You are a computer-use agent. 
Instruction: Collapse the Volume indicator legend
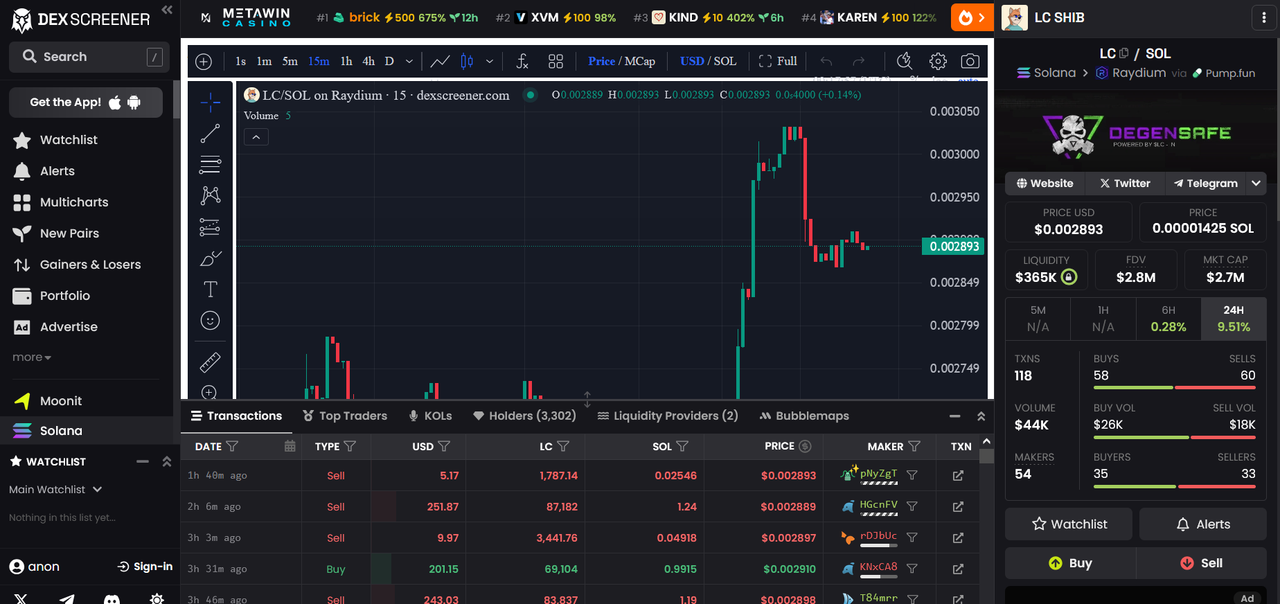coord(257,137)
